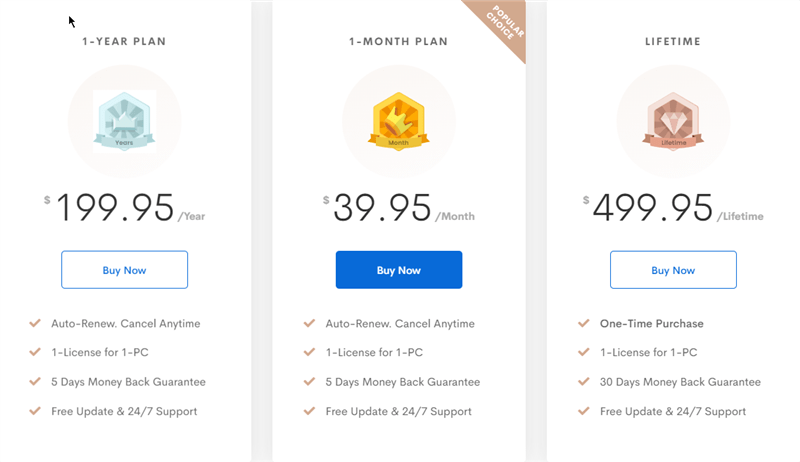This screenshot has height=462, width=800.
Task: Buy the 1-Year Plan now
Action: click(124, 270)
